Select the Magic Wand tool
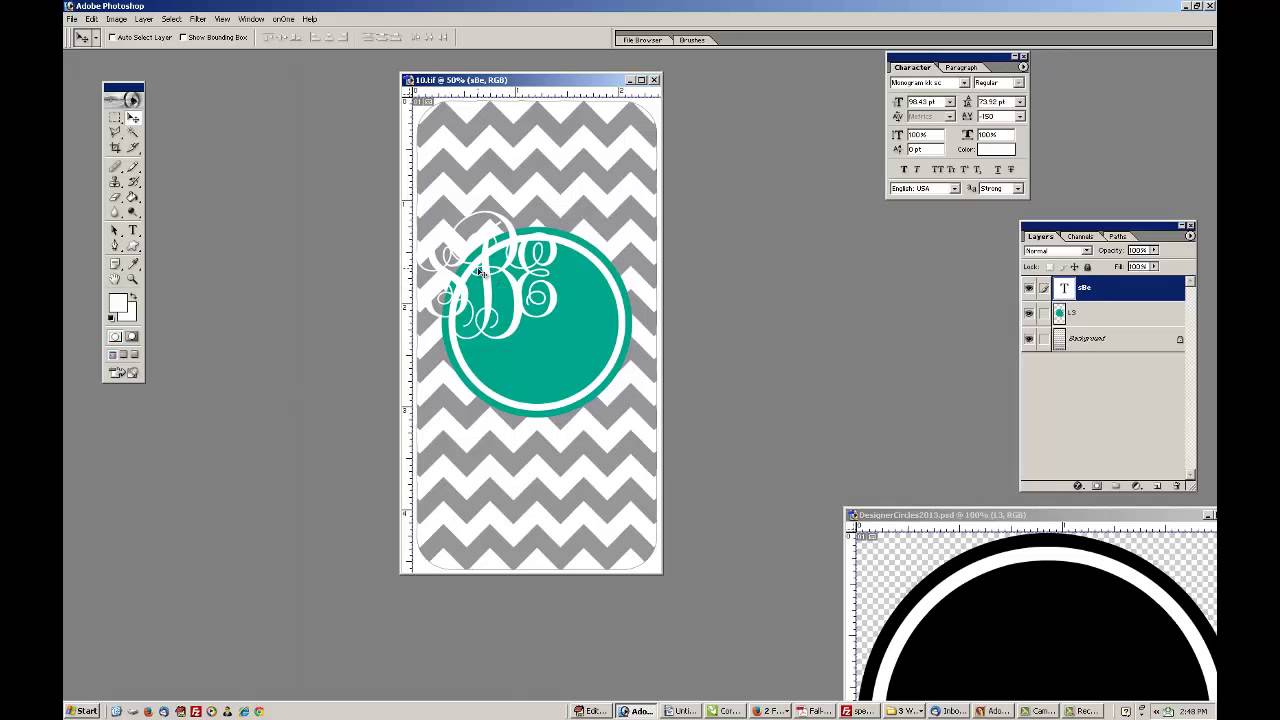1280x720 pixels. point(132,132)
